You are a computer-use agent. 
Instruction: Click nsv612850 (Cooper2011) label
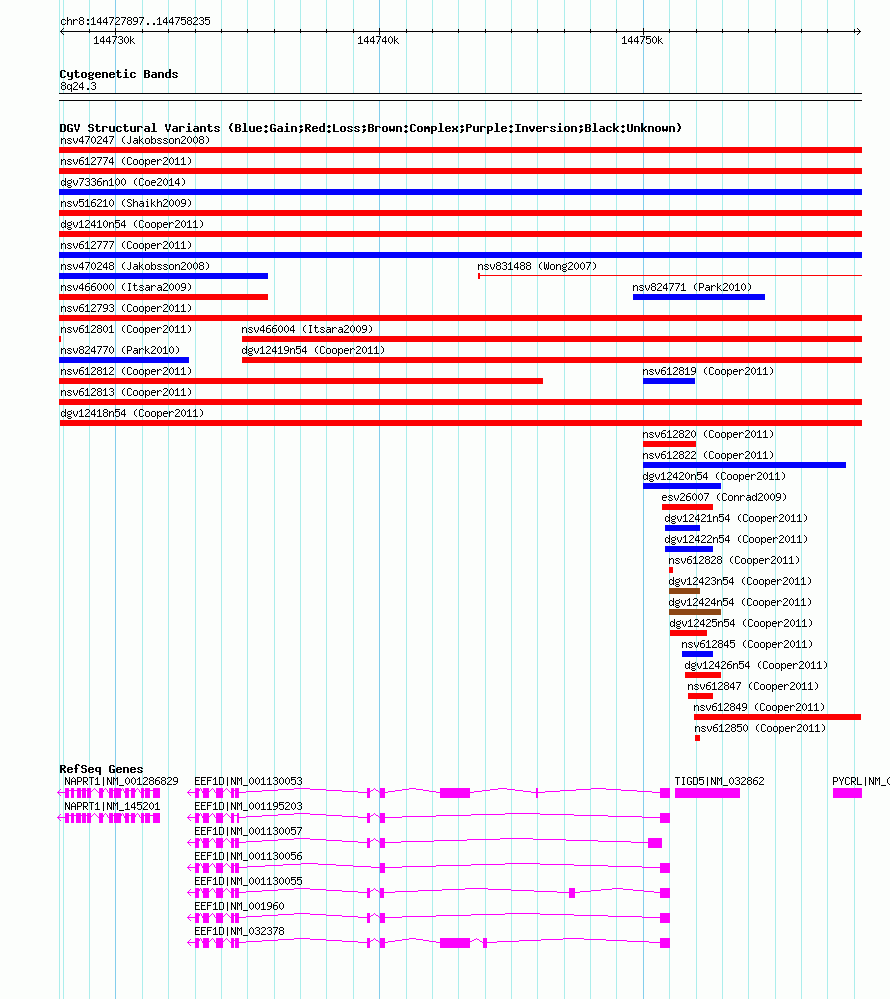[760, 729]
